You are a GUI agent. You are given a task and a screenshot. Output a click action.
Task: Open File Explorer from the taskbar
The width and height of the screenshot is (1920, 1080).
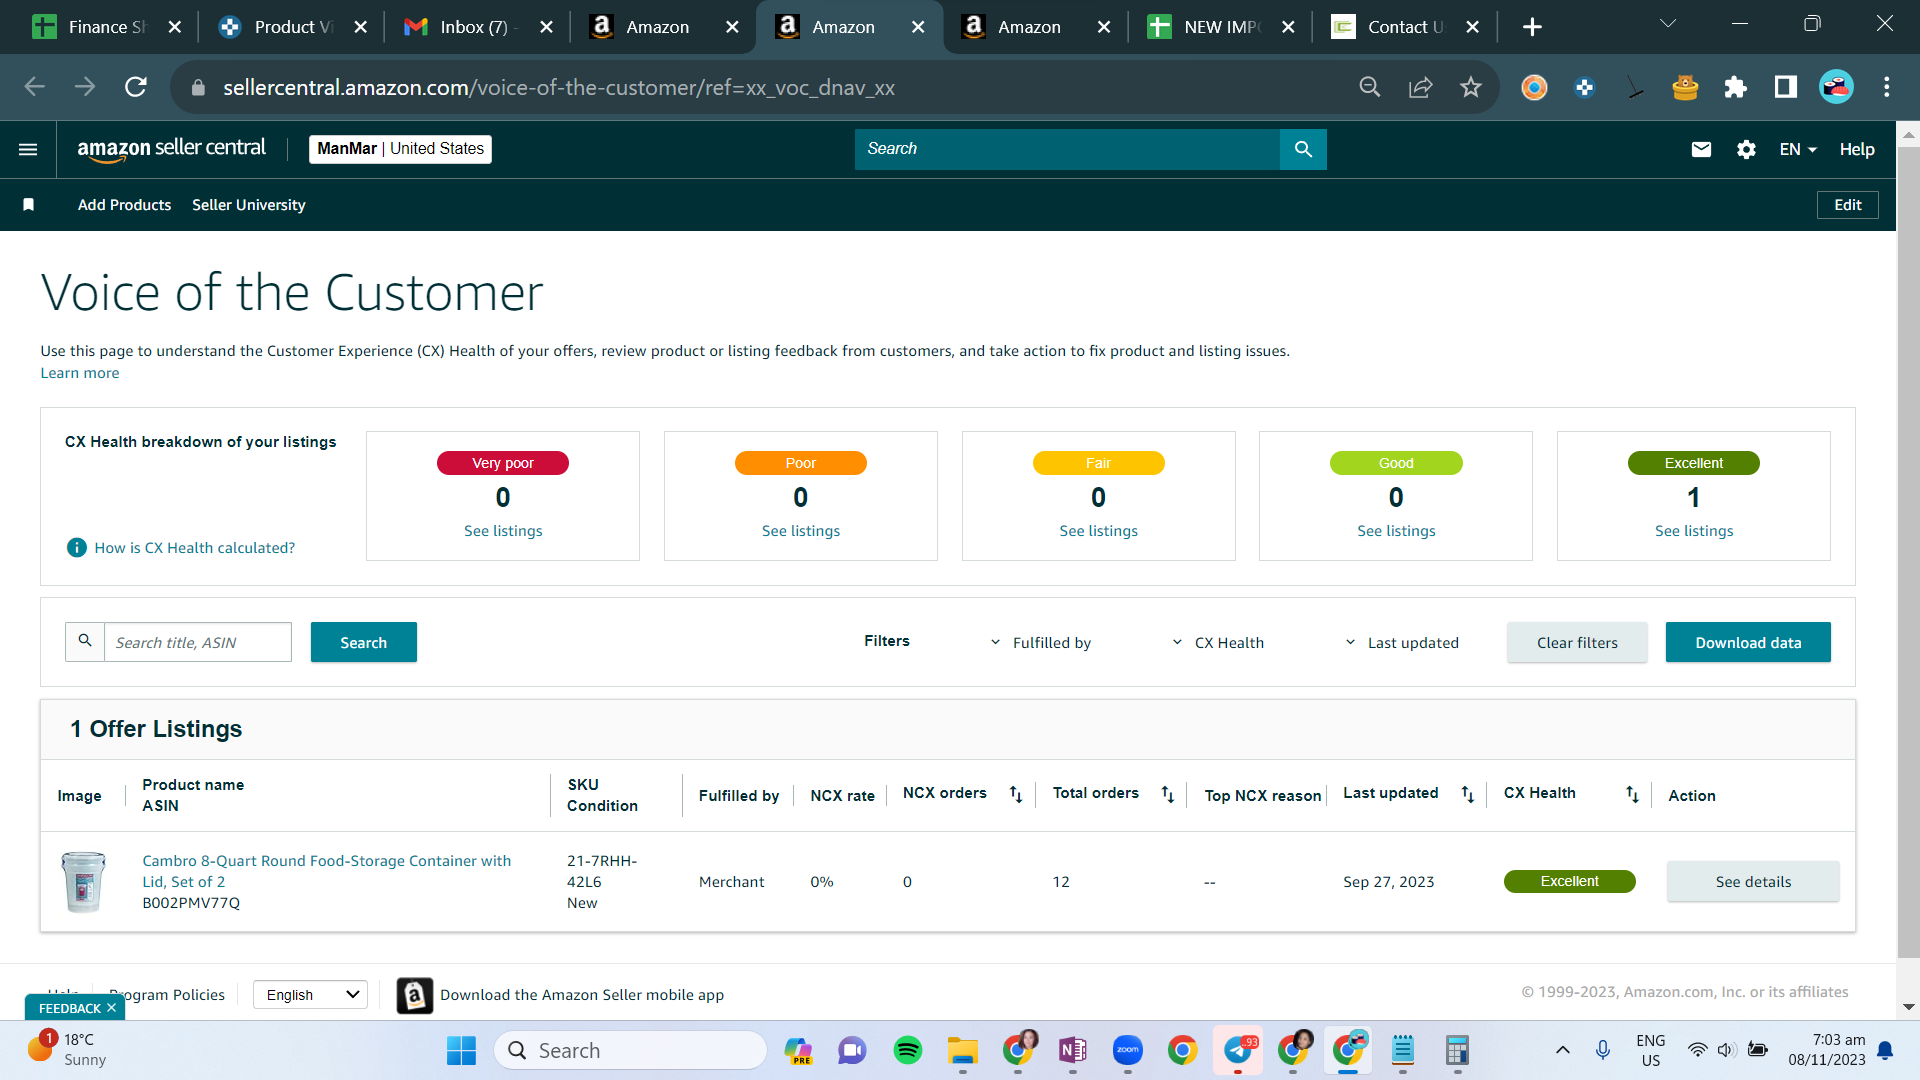tap(963, 1050)
